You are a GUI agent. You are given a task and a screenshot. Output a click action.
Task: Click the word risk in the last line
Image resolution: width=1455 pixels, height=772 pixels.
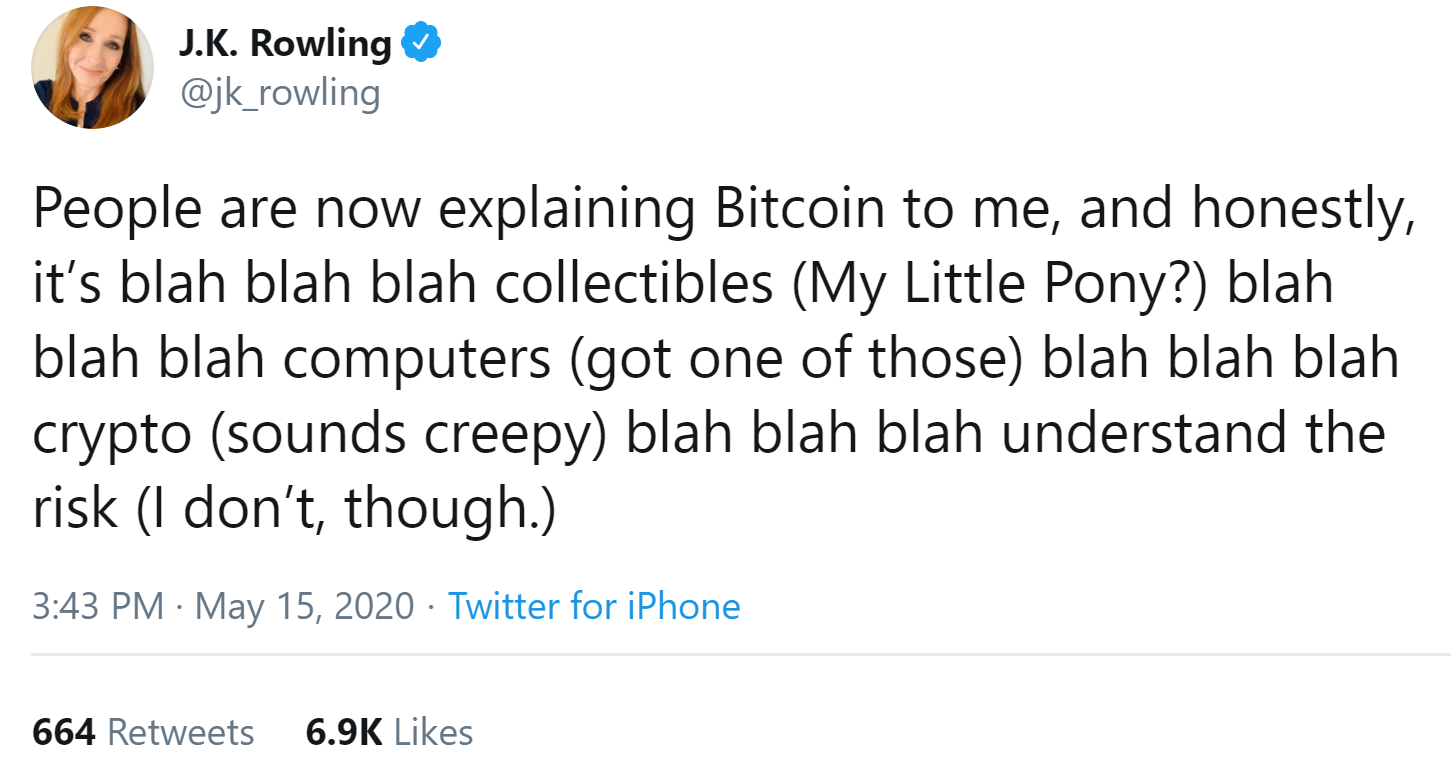point(74,509)
